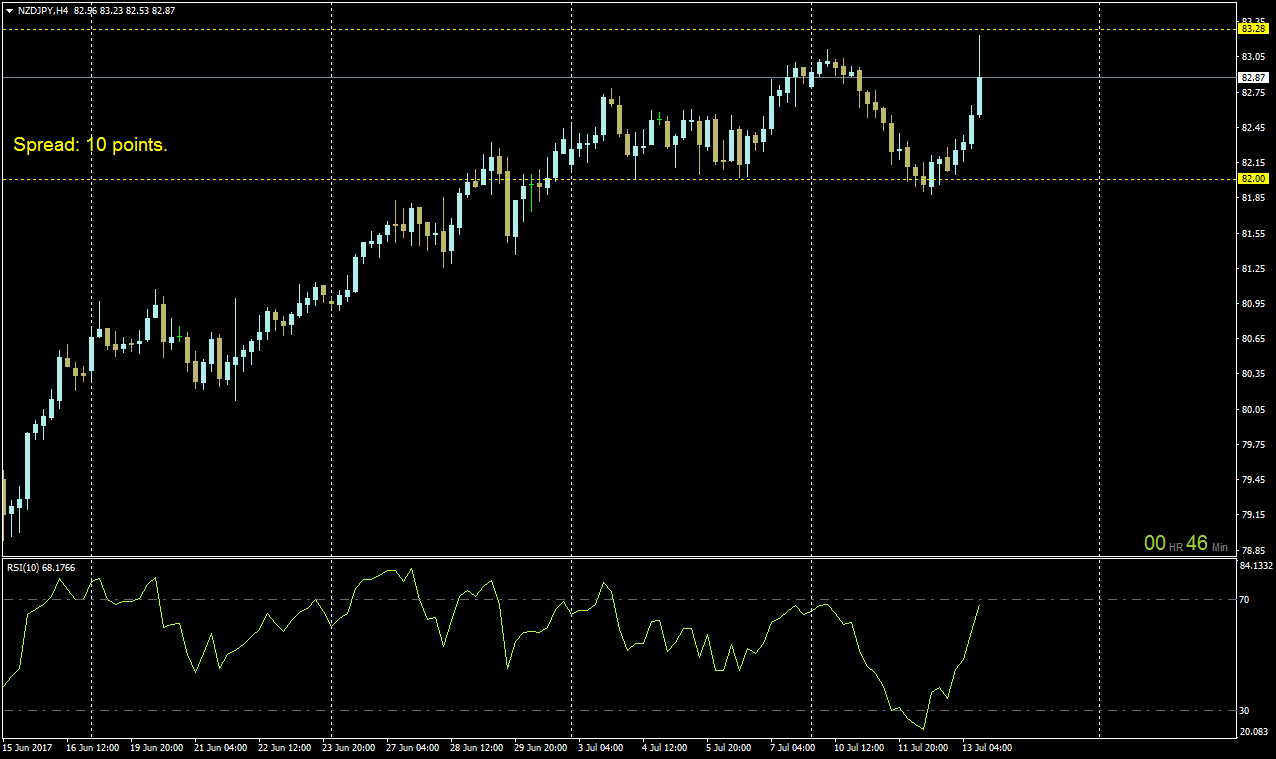This screenshot has width=1276, height=759.
Task: Click the 19 Jun 20:00 time label
Action: pos(157,747)
